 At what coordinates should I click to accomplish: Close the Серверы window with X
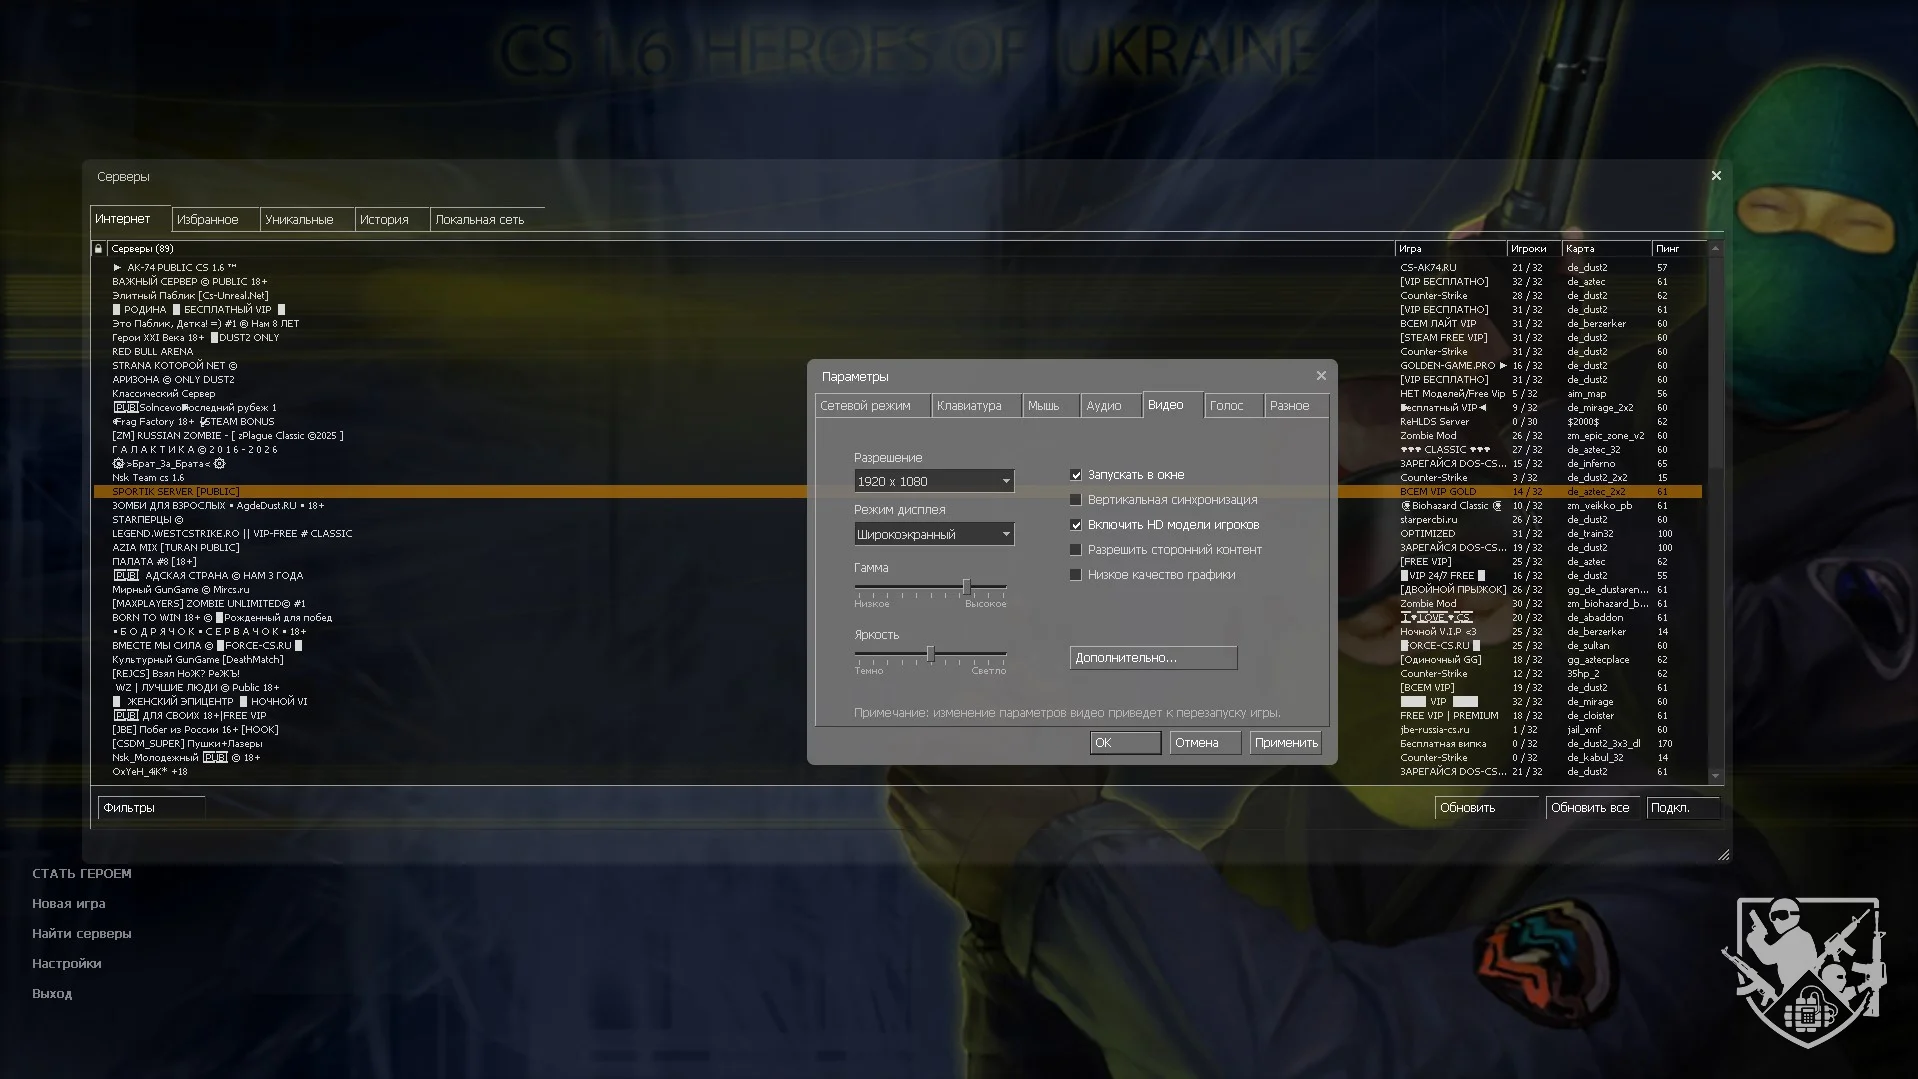point(1716,176)
